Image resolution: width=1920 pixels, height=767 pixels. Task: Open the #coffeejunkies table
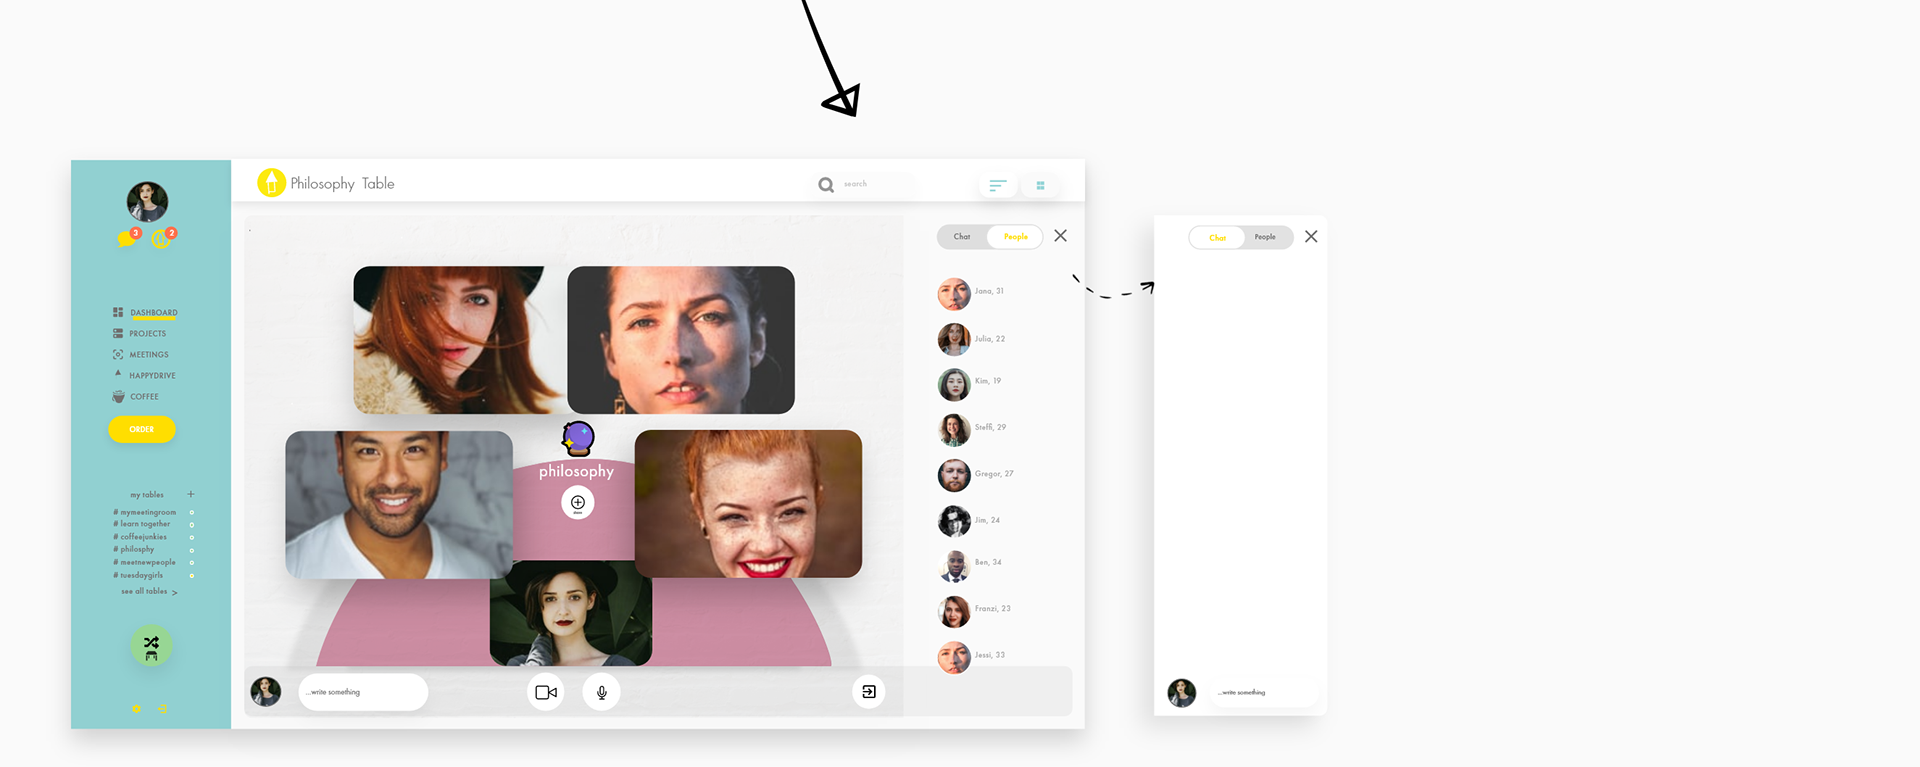[140, 537]
